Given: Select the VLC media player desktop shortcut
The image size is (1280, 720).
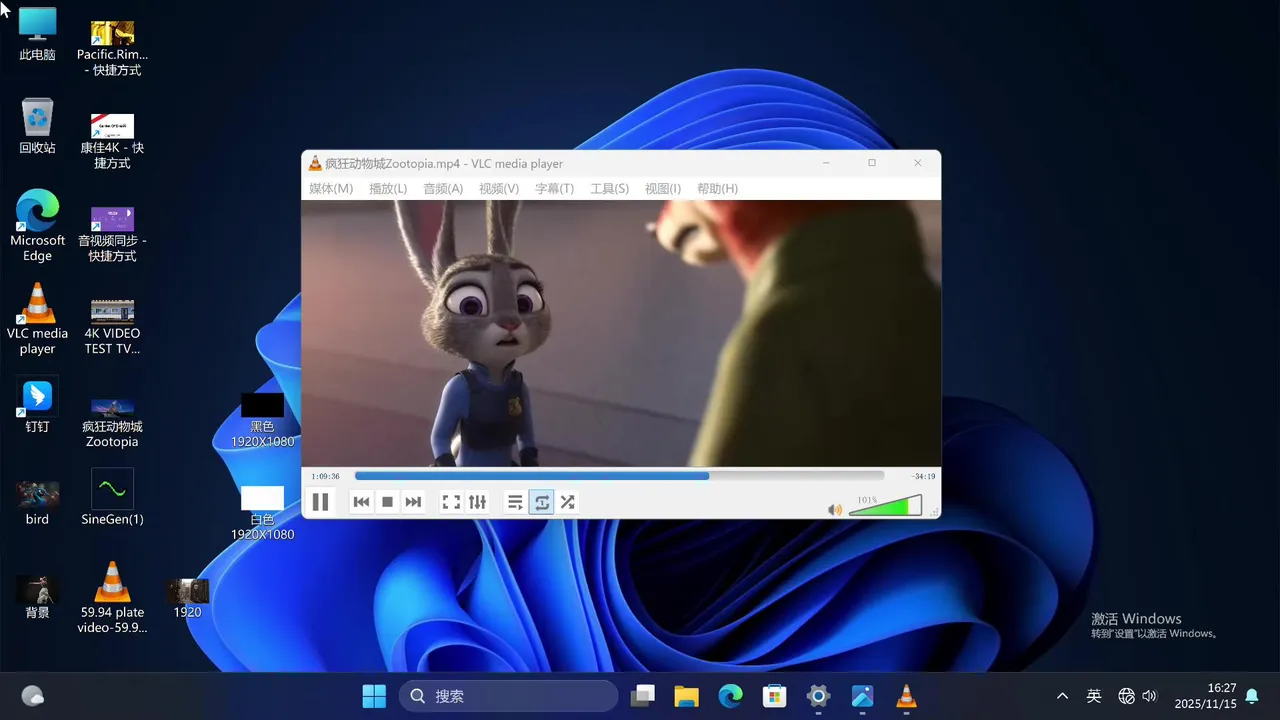Looking at the screenshot, I should point(37,319).
